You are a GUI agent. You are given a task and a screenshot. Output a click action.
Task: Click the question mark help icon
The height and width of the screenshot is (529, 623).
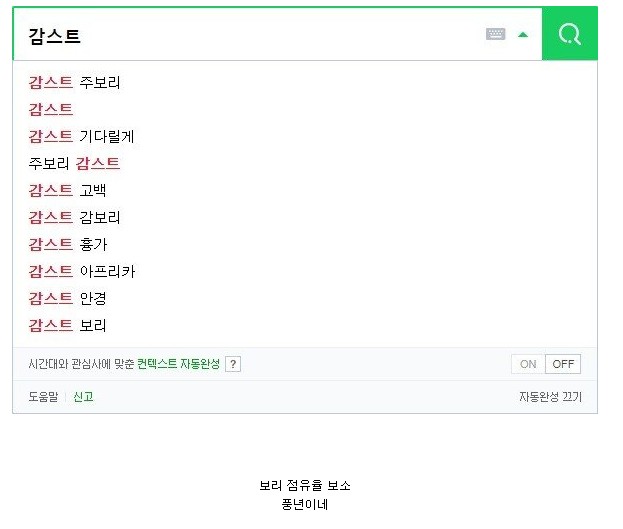[233, 364]
